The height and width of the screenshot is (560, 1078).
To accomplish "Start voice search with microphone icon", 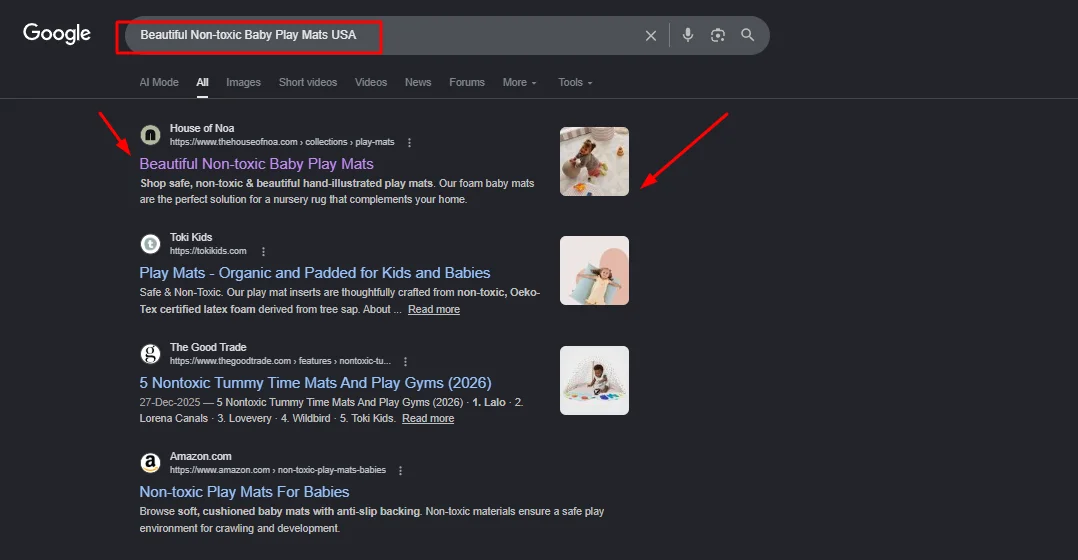I will [x=688, y=35].
